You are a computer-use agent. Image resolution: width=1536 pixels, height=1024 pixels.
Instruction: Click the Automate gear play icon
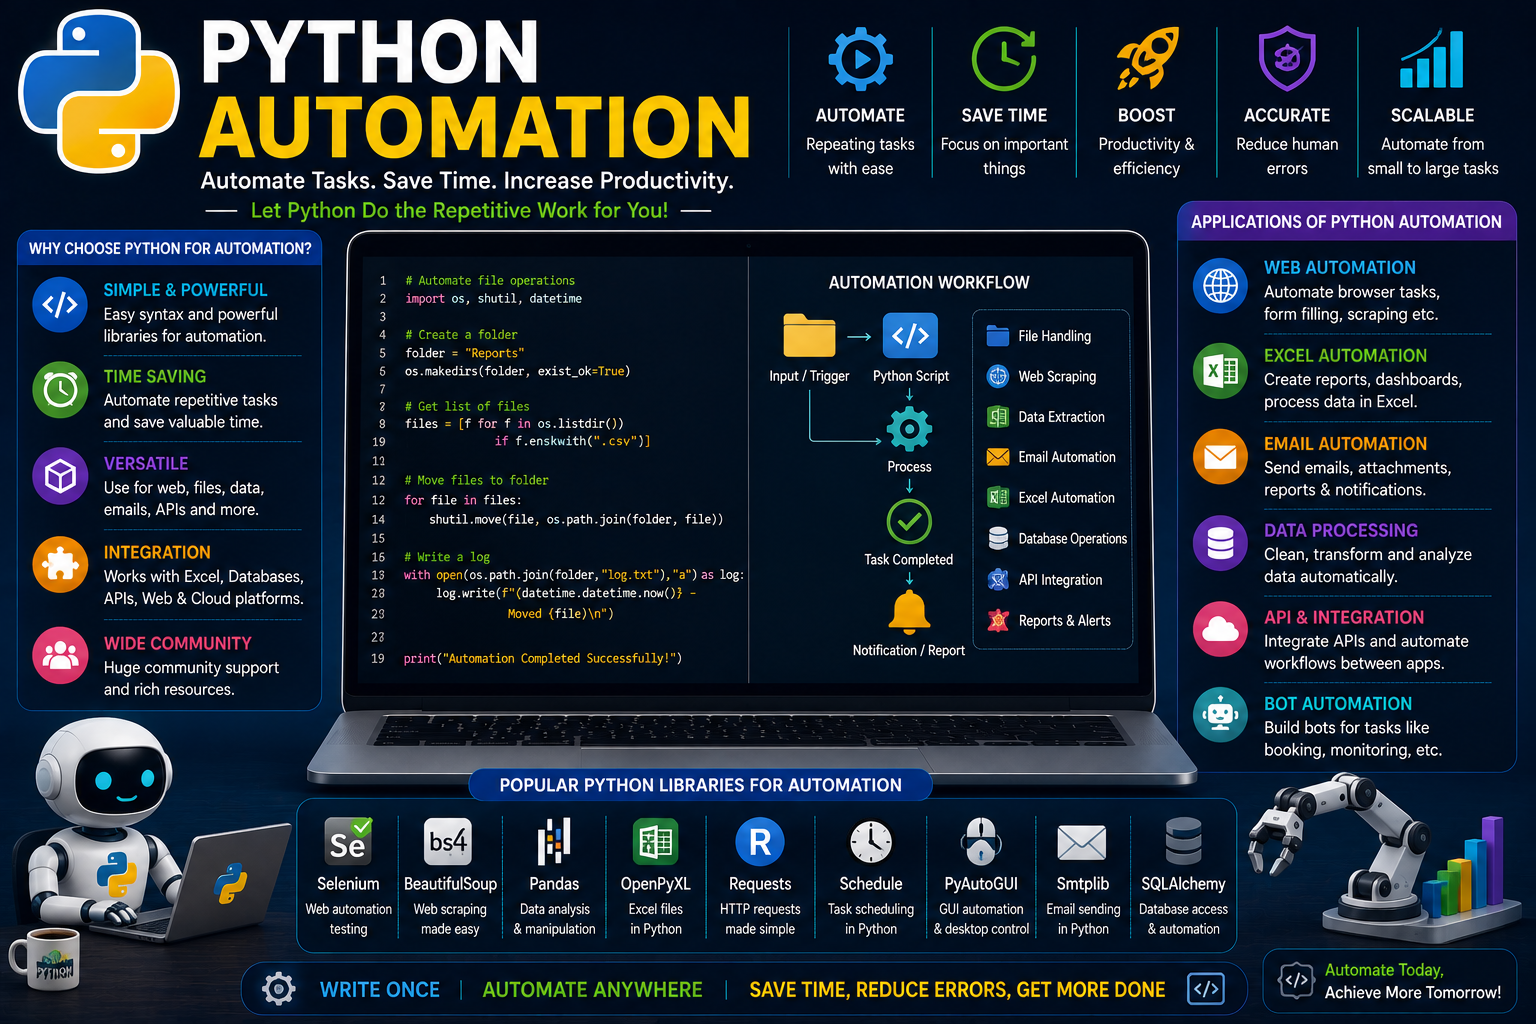(860, 60)
